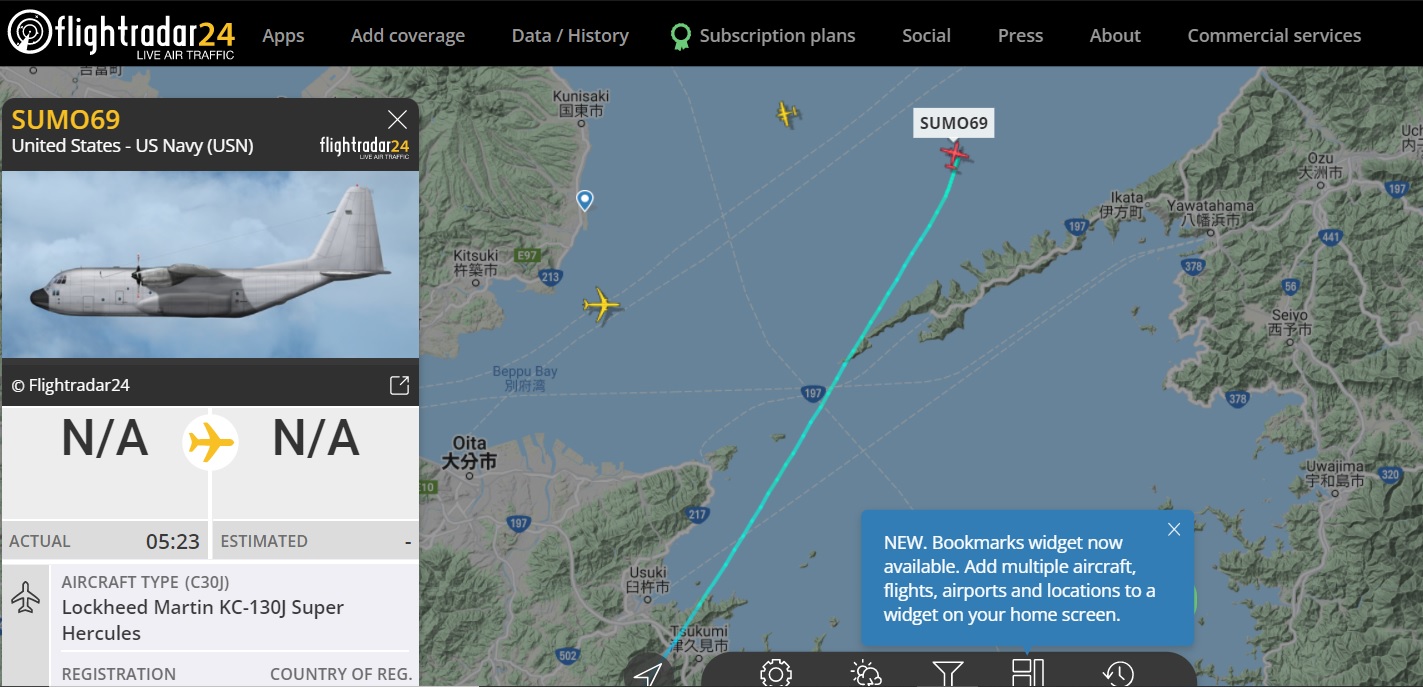Dismiss the Bookmarks widget notification
Image resolution: width=1423 pixels, height=687 pixels.
(1174, 529)
